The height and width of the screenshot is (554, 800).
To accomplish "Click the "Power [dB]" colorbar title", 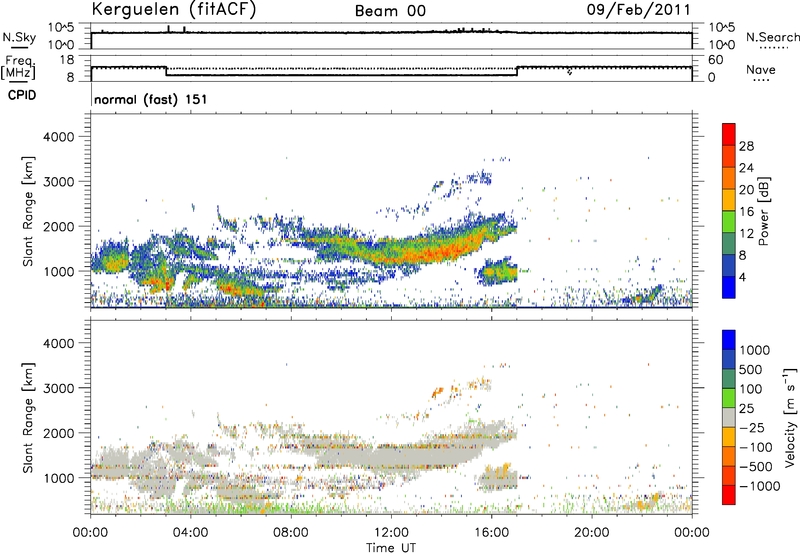I will 763,211.
